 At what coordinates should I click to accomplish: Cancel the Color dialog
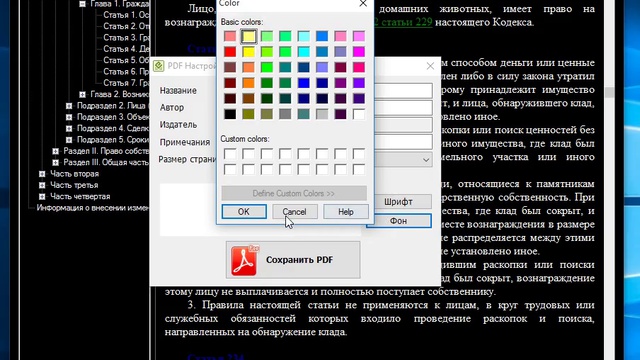(x=294, y=211)
